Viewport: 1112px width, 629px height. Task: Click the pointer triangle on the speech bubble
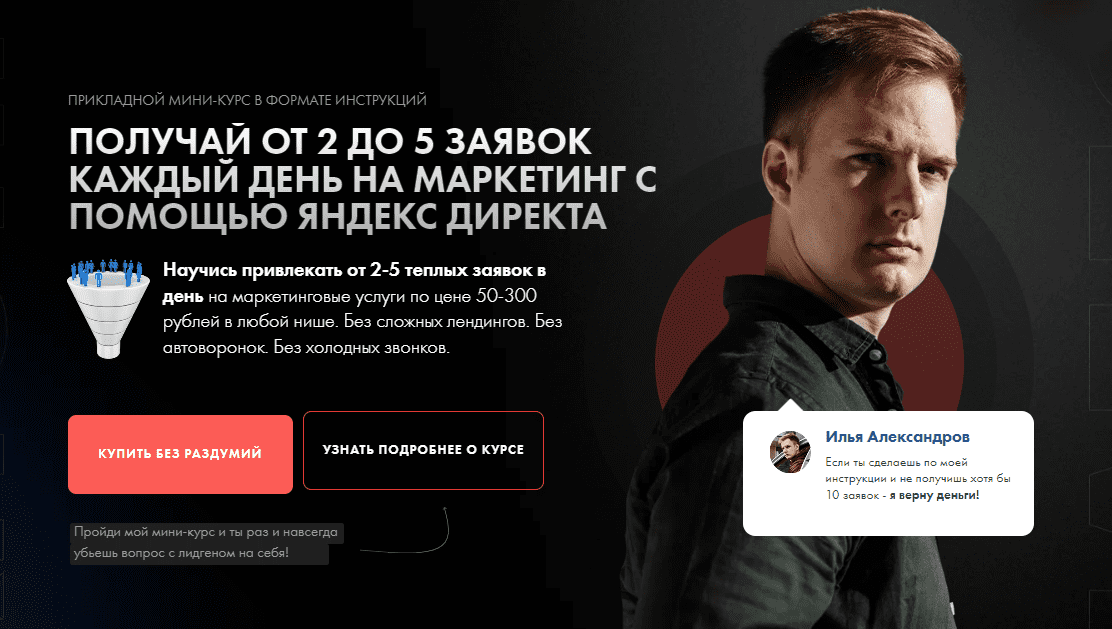click(790, 406)
